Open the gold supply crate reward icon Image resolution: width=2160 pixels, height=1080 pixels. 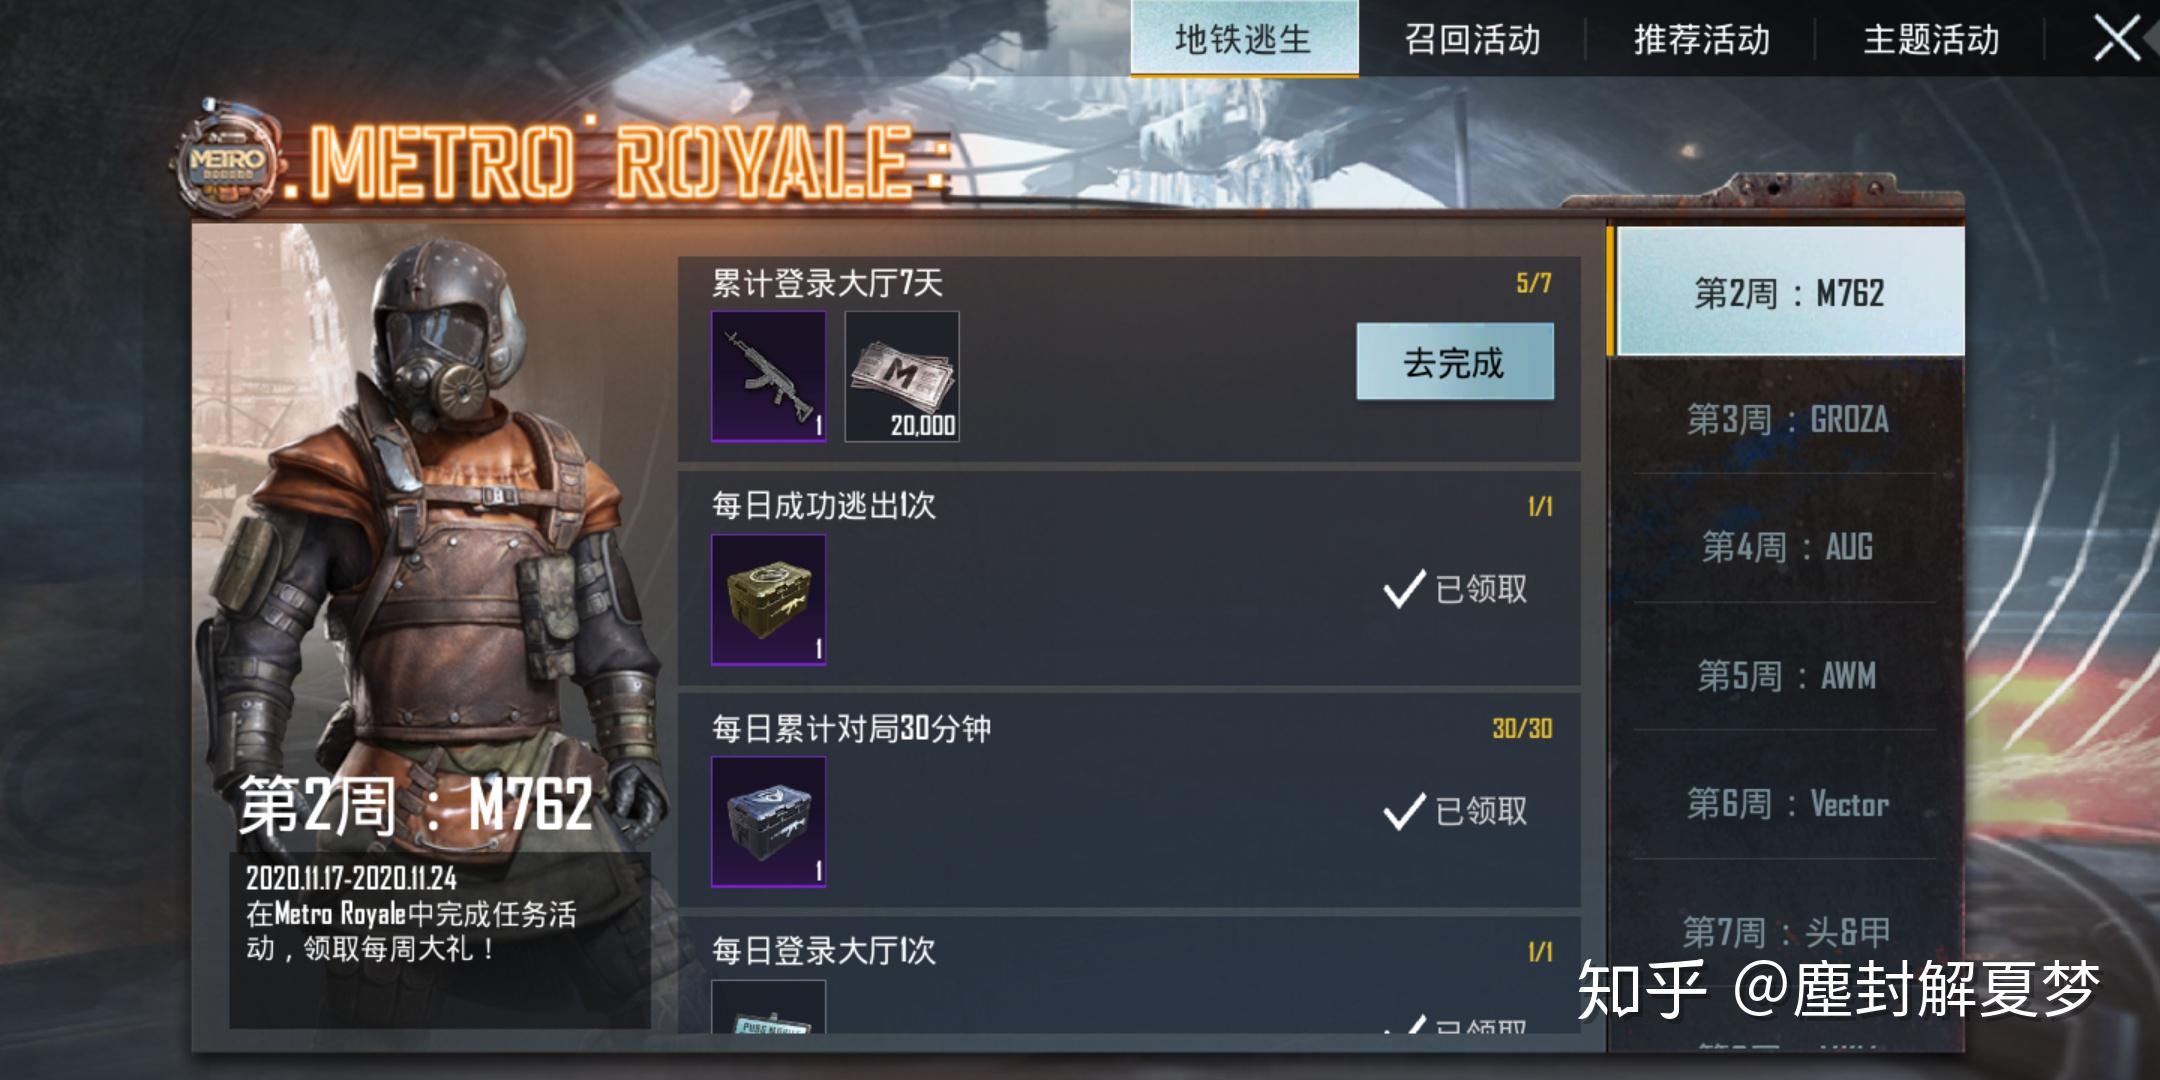pyautogui.click(x=768, y=599)
